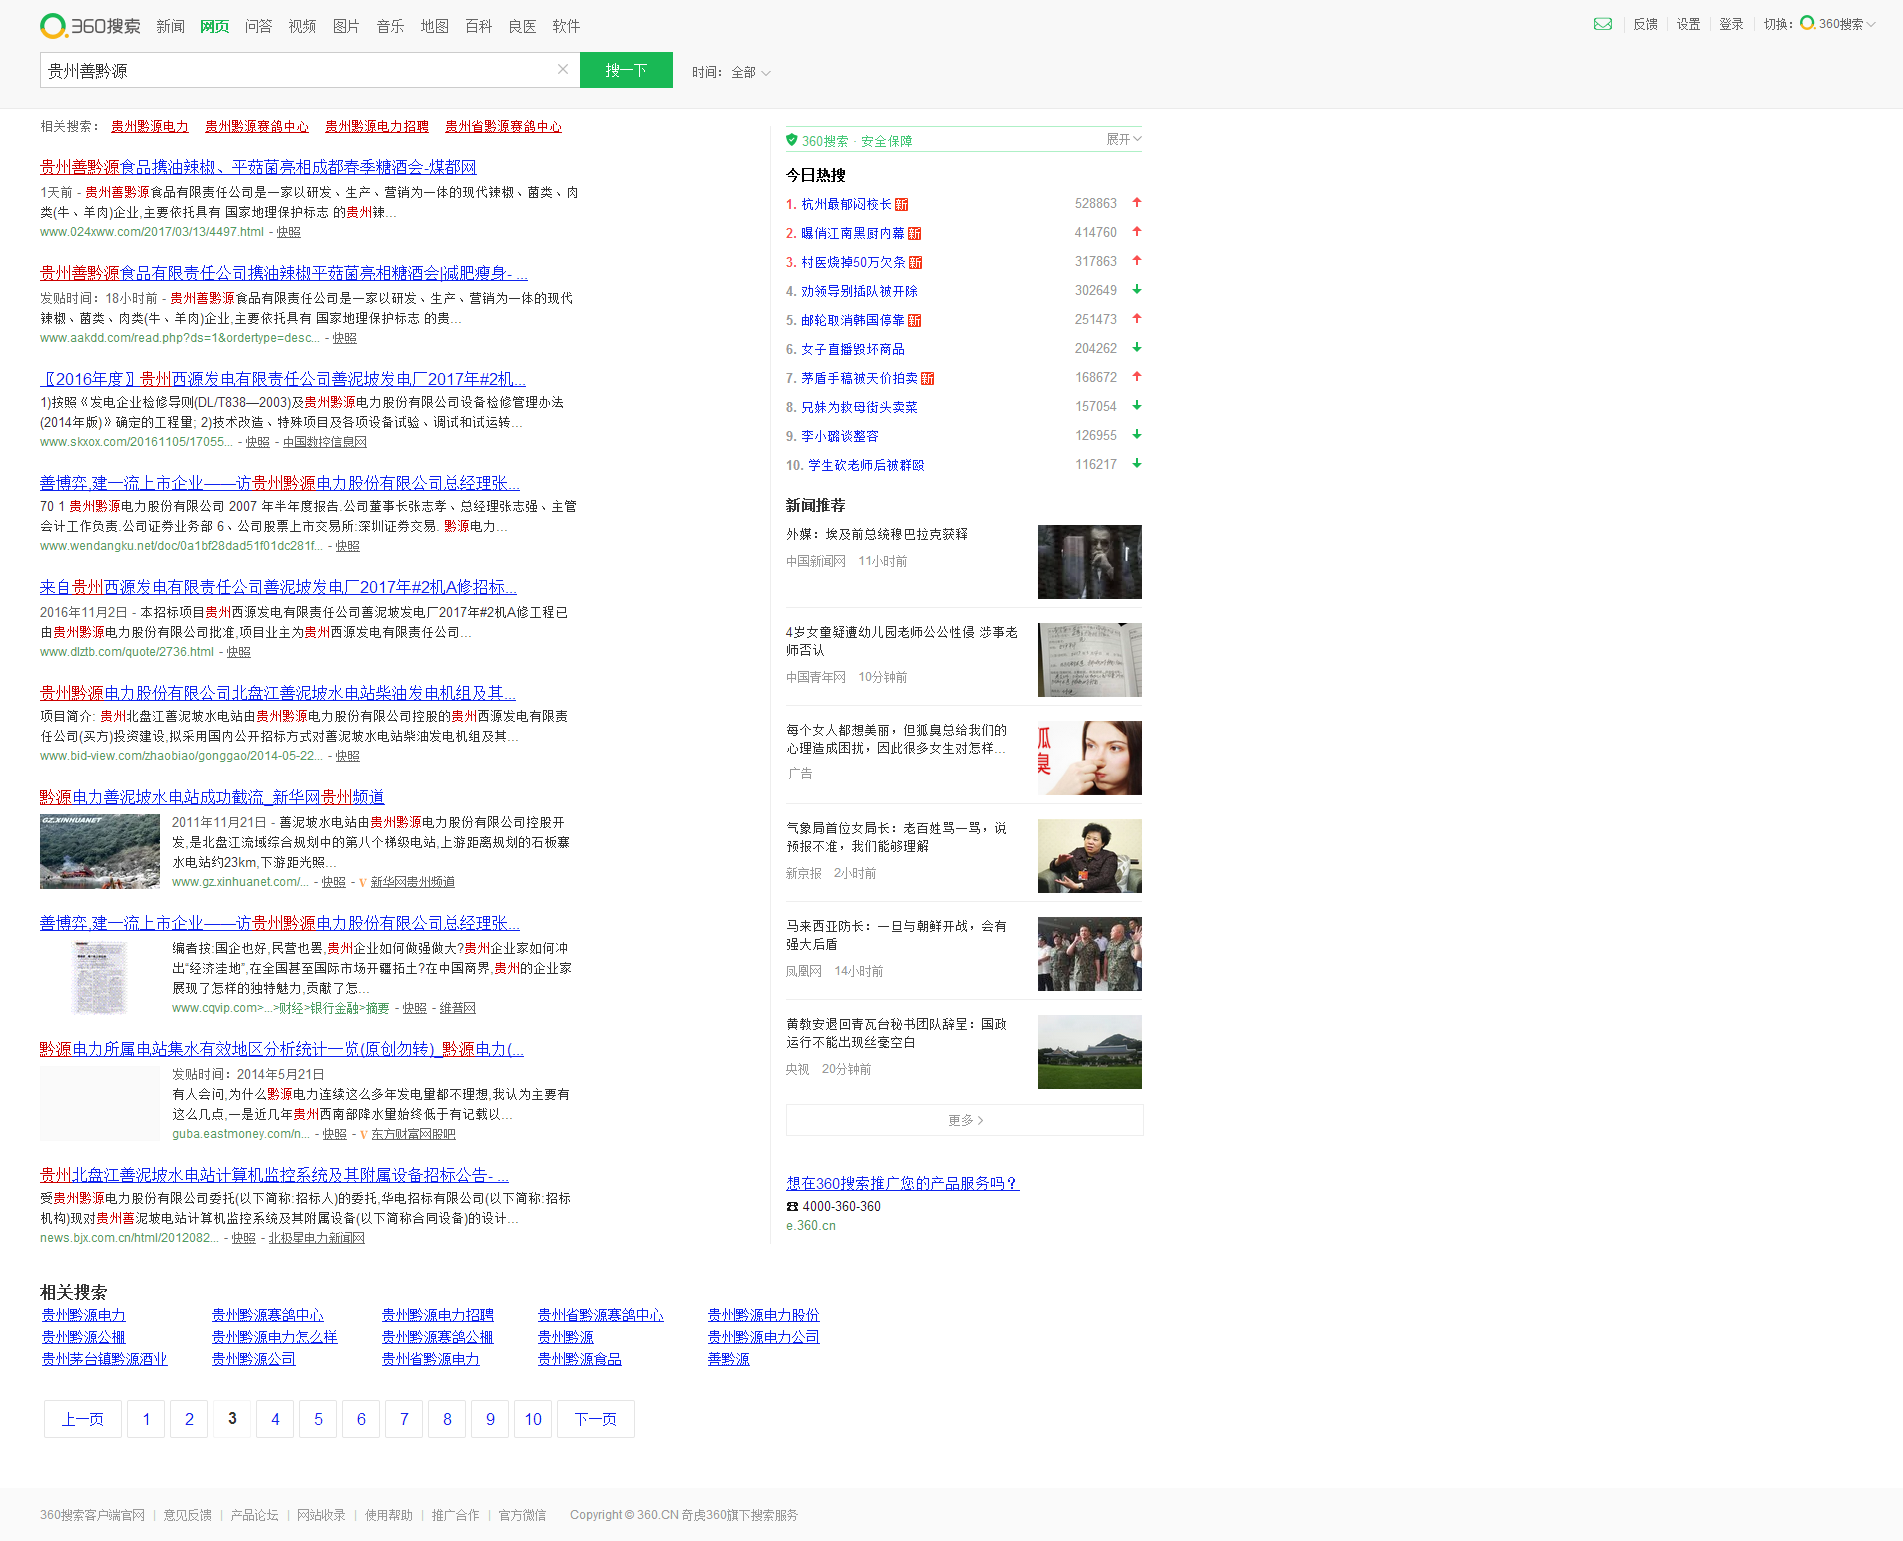Open hot search 学生砍老师后被群殴
Image resolution: width=1903 pixels, height=1541 pixels.
[x=866, y=465]
